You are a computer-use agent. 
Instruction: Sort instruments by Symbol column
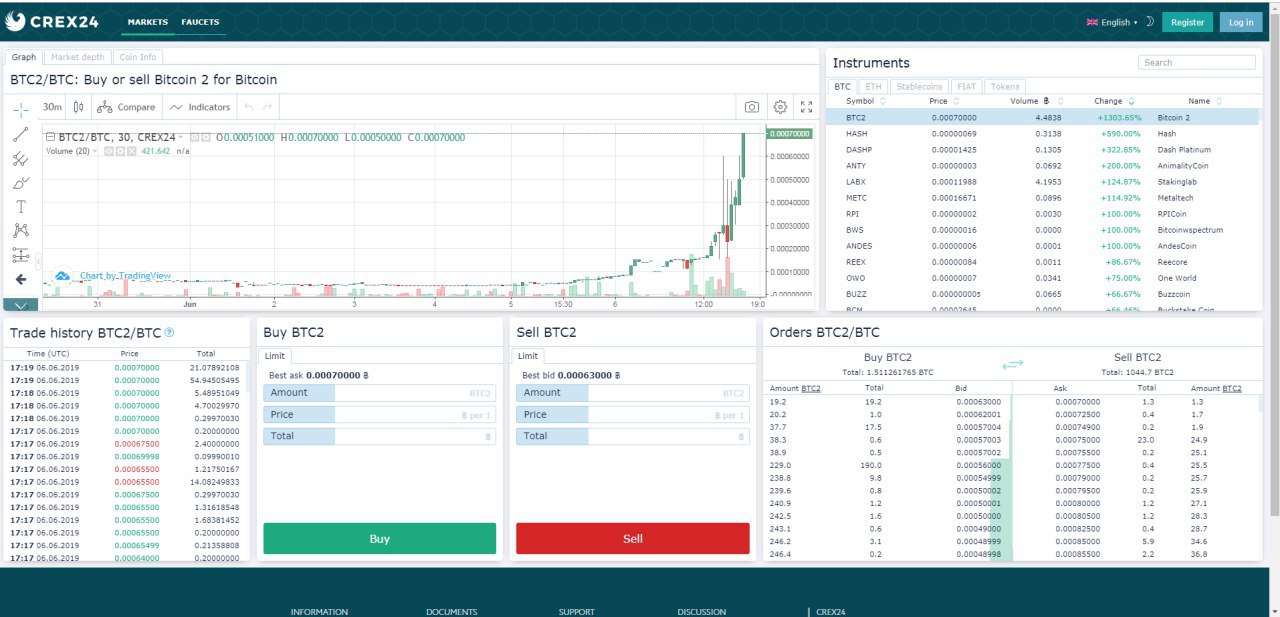pyautogui.click(x=864, y=101)
